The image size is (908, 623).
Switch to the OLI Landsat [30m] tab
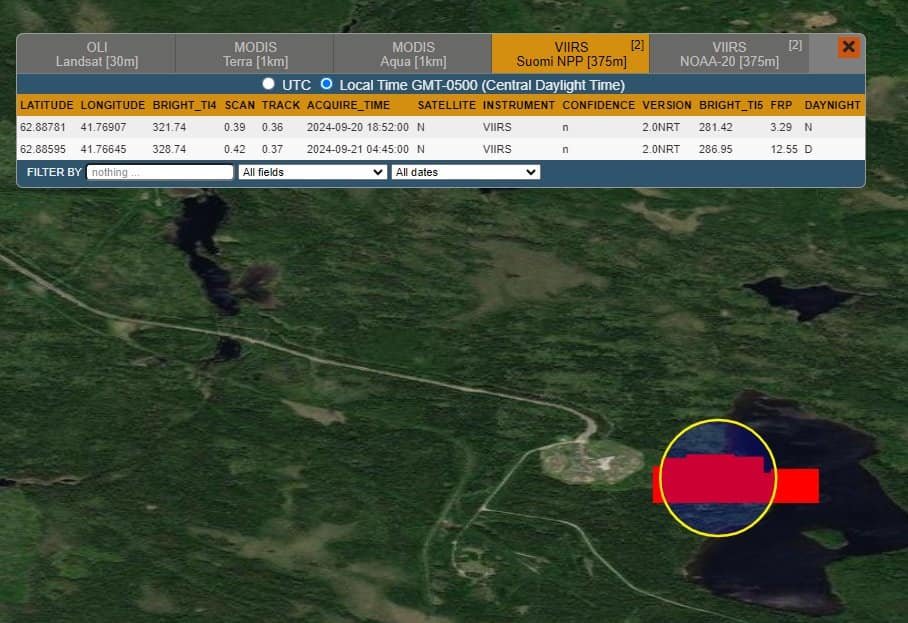point(97,54)
